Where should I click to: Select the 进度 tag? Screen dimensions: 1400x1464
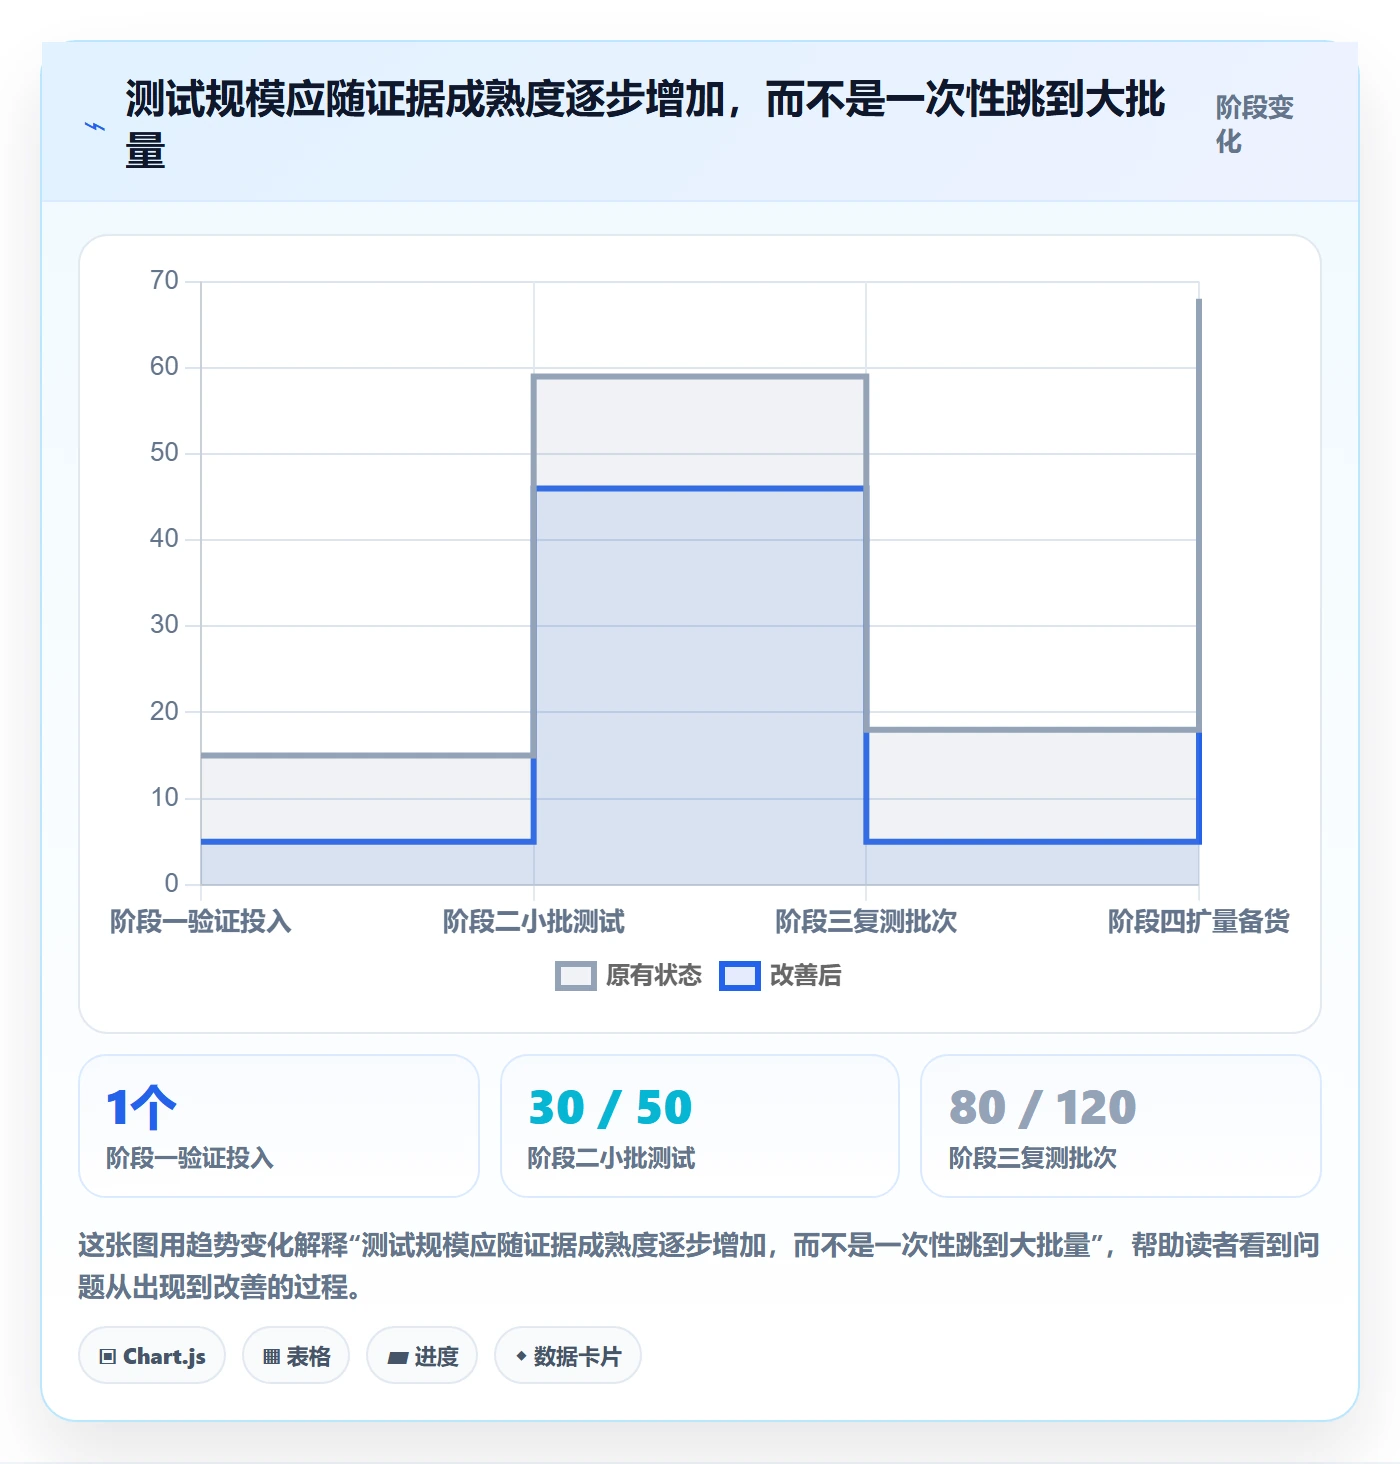[x=422, y=1356]
